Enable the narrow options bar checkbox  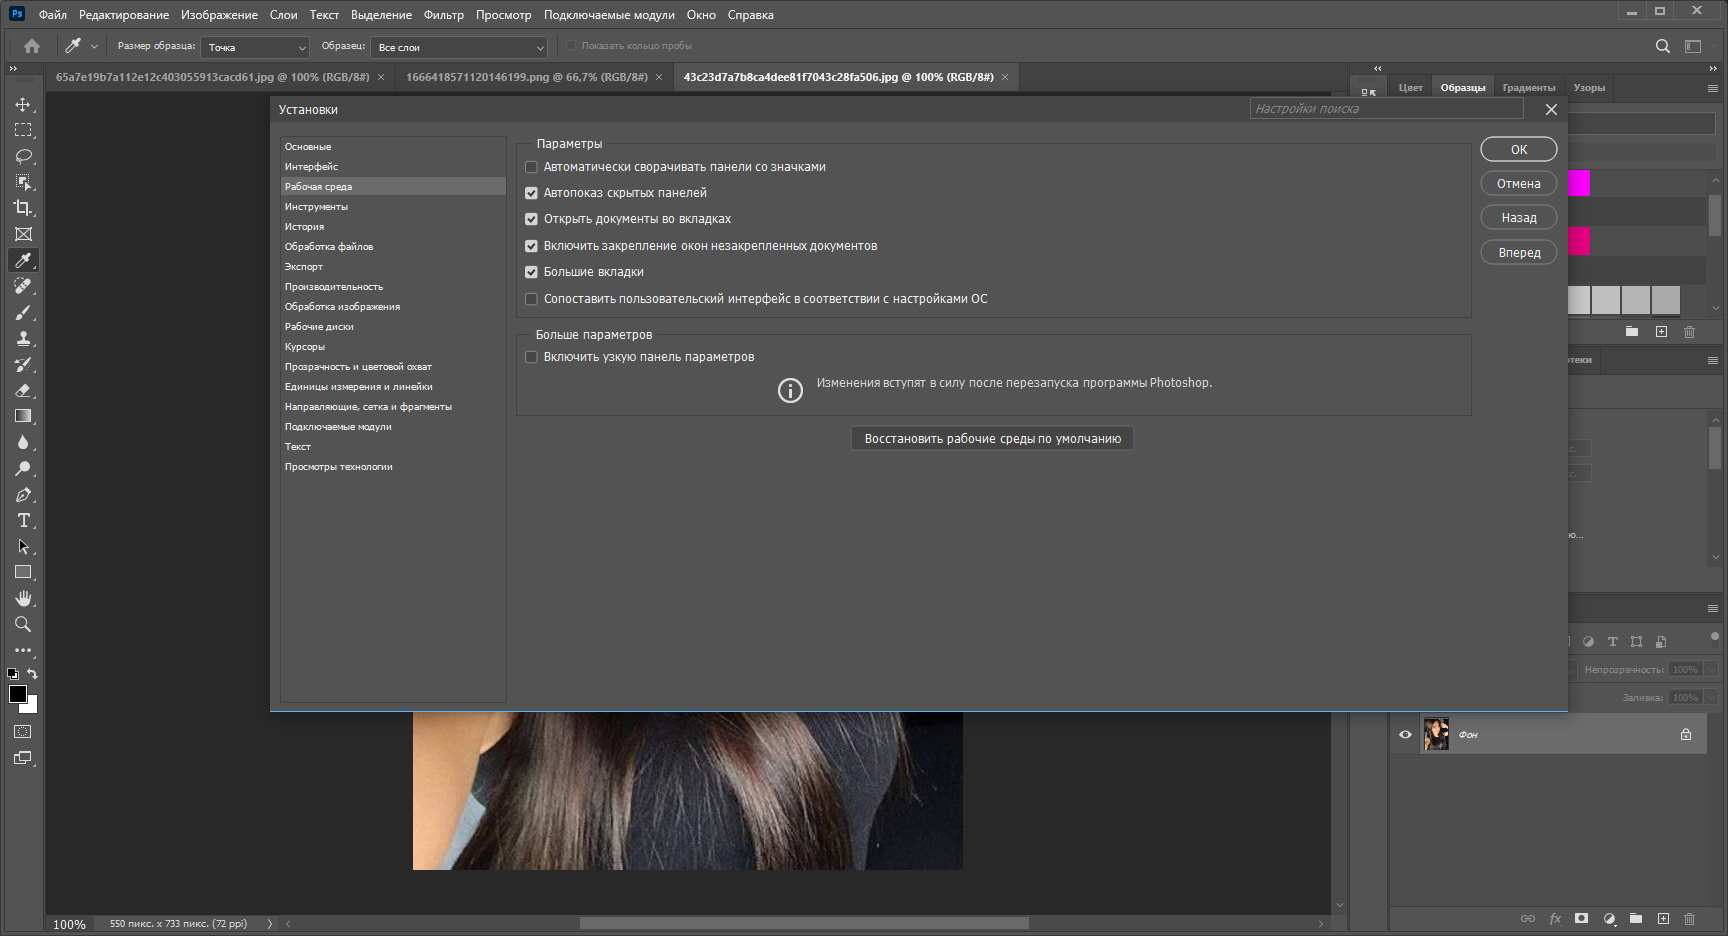point(532,357)
